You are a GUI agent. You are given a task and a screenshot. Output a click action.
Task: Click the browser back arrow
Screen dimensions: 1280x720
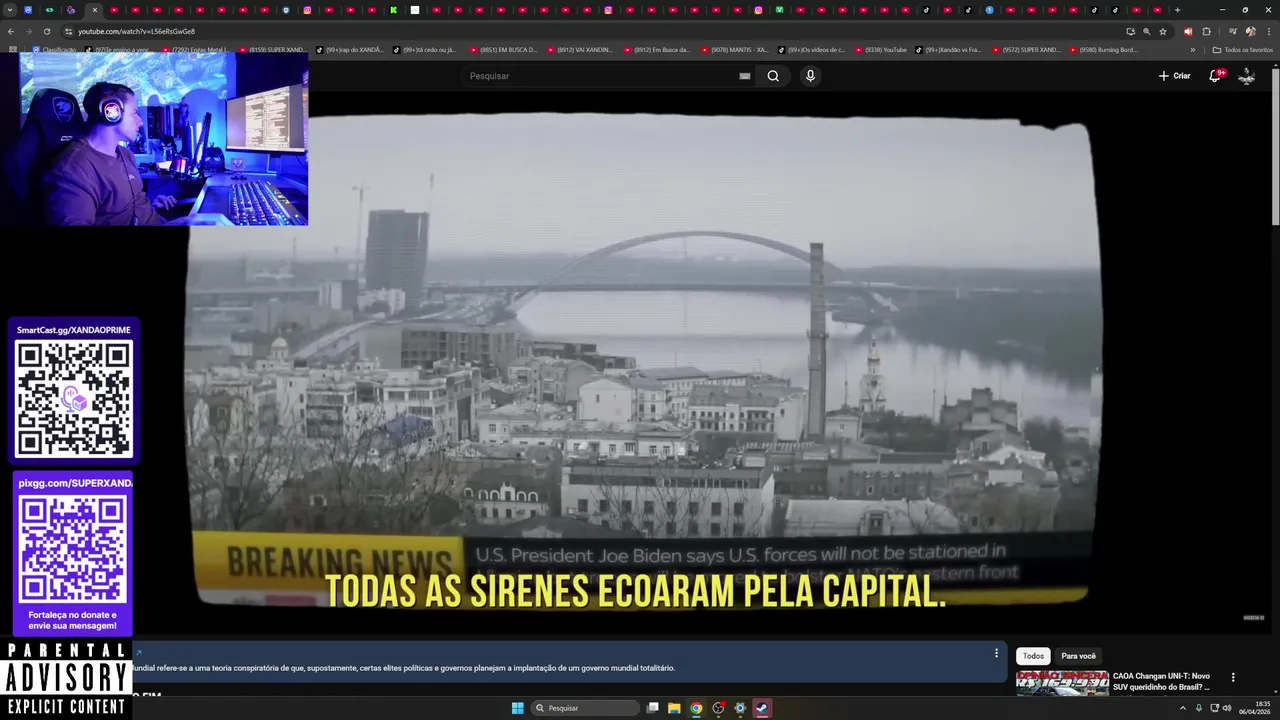[11, 31]
